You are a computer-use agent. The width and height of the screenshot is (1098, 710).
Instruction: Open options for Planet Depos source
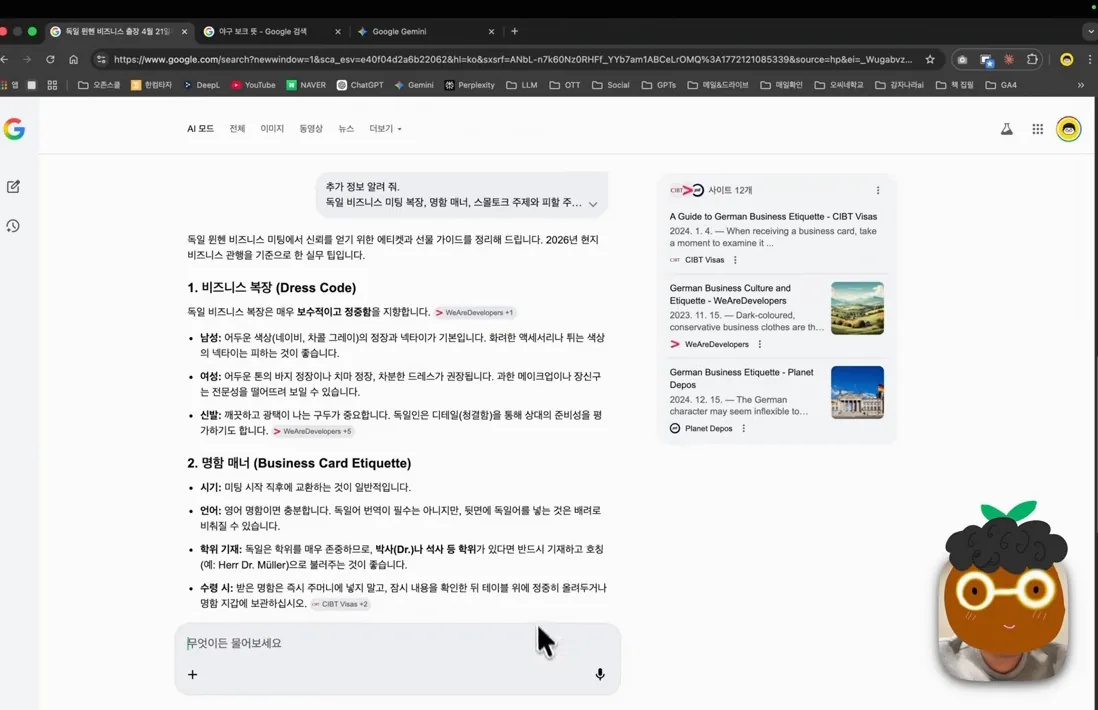click(x=744, y=429)
